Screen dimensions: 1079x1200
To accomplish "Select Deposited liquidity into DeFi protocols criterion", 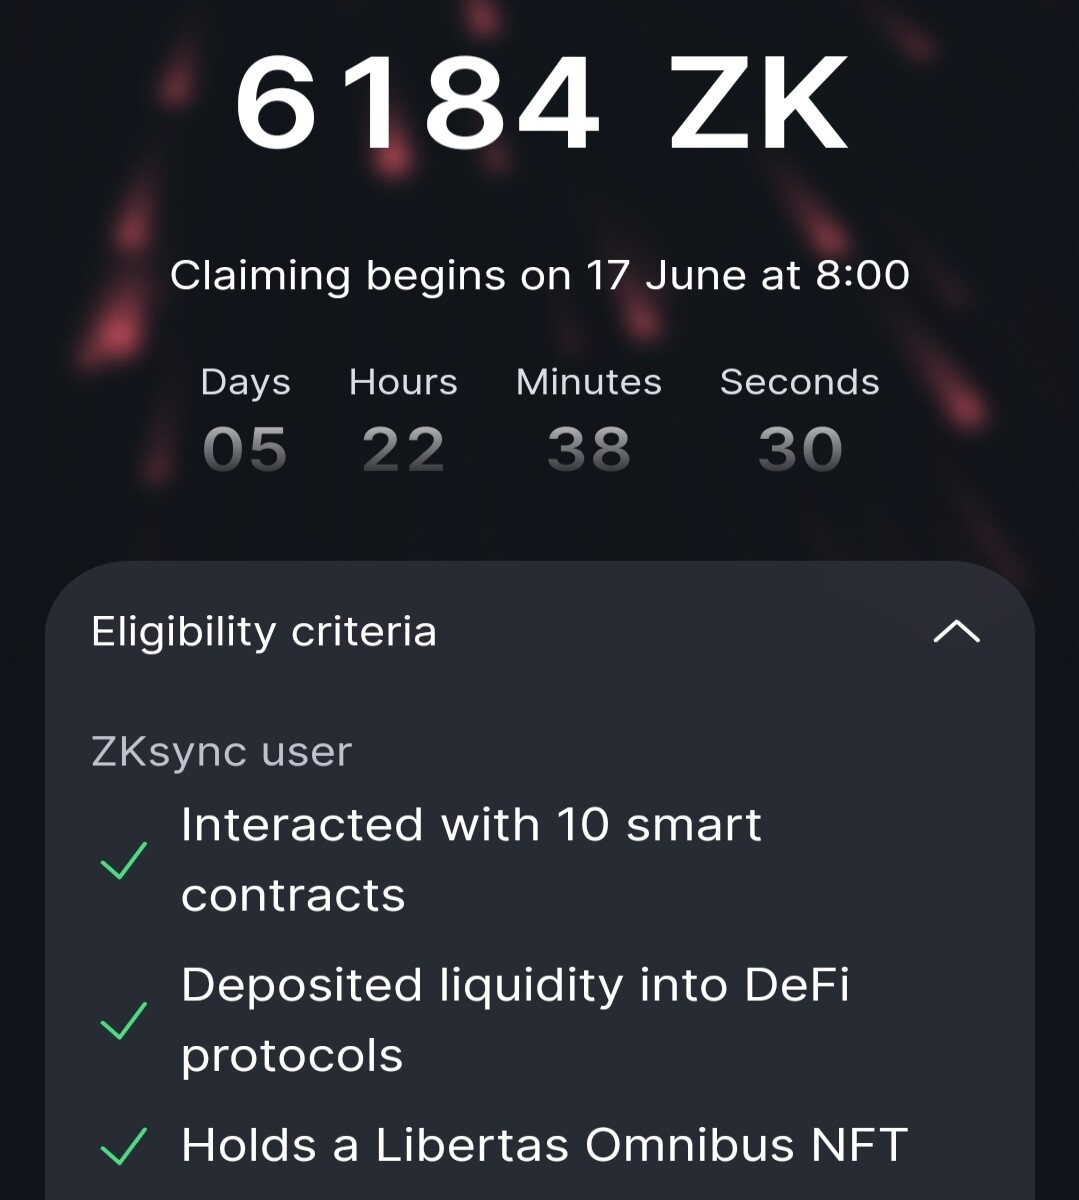I will point(515,1020).
